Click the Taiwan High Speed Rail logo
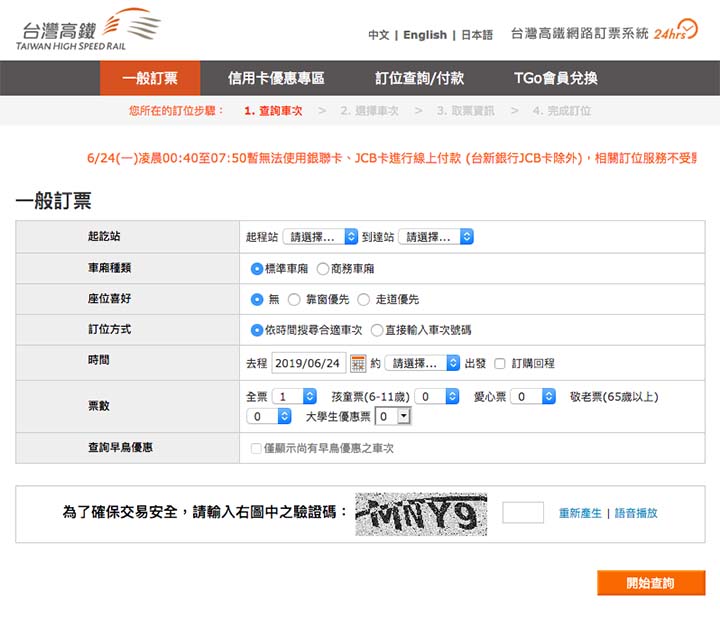The width and height of the screenshot is (720, 619). pyautogui.click(x=88, y=30)
